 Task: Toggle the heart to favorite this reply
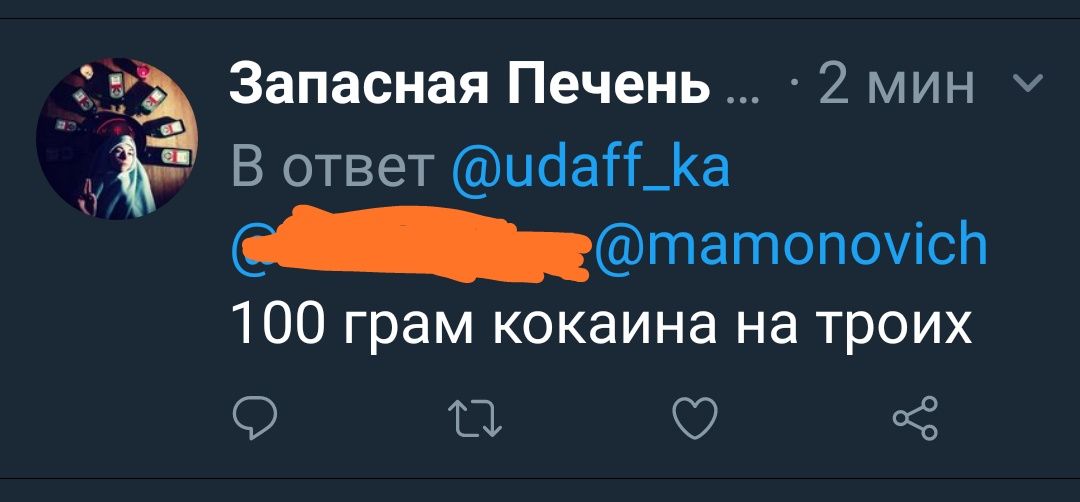point(695,418)
